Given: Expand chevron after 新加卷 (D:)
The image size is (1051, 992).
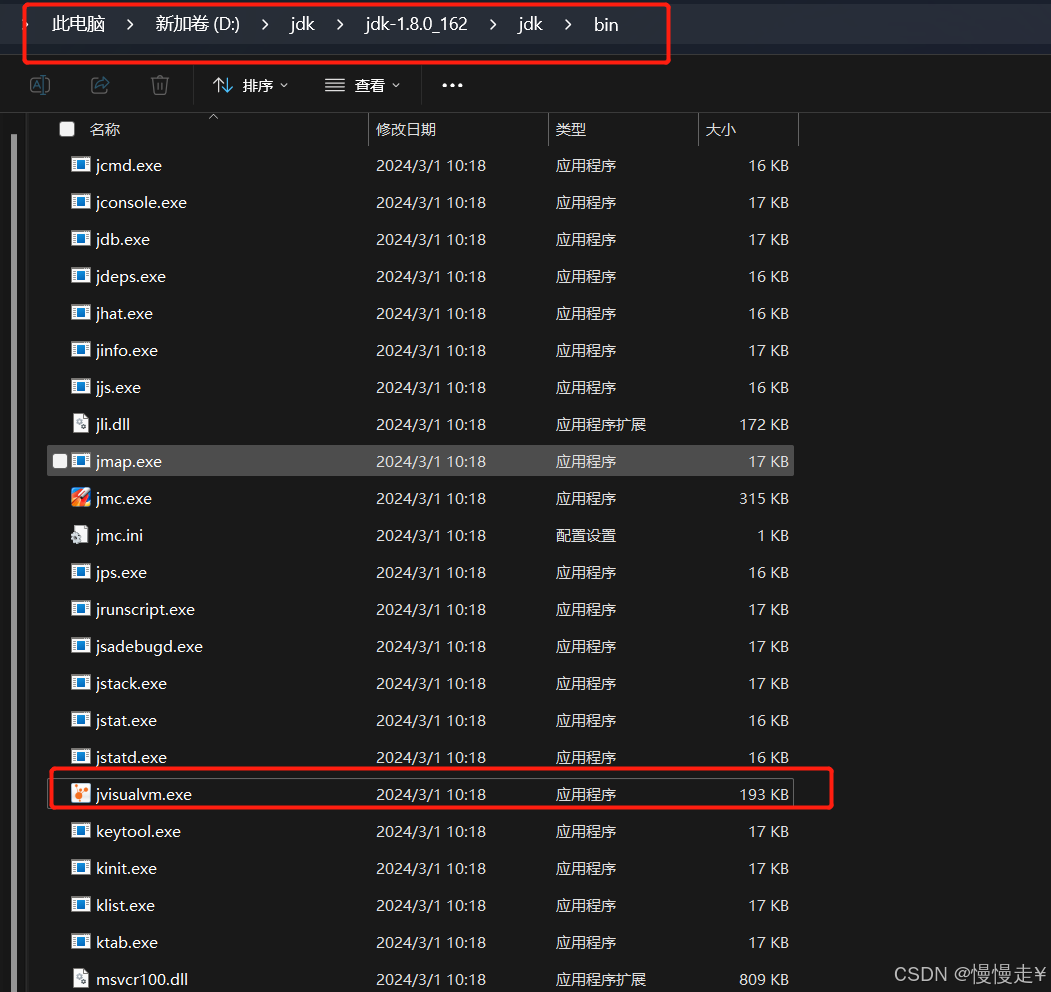Looking at the screenshot, I should [x=265, y=24].
